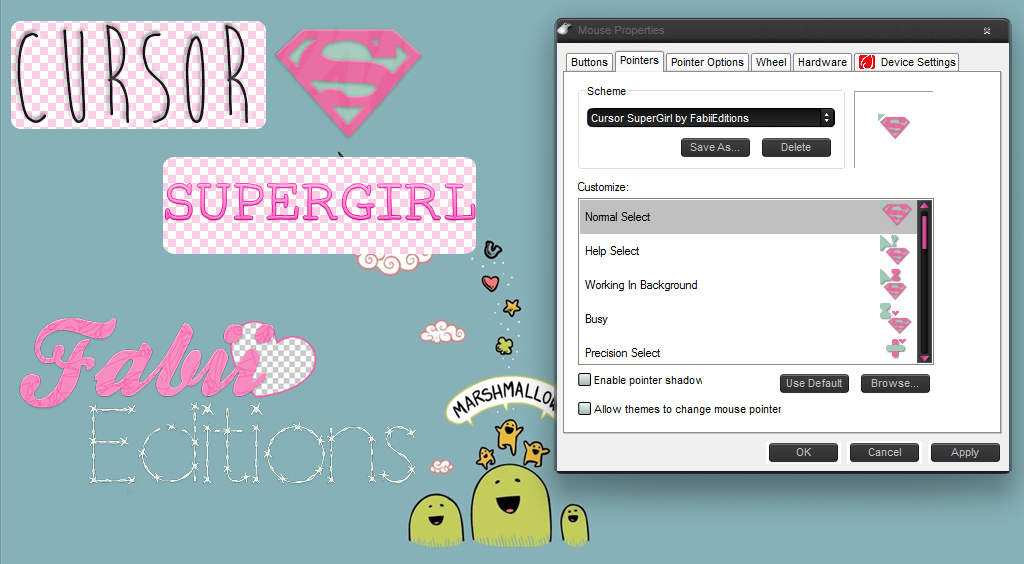Open the Pointer Options tab

tap(707, 62)
